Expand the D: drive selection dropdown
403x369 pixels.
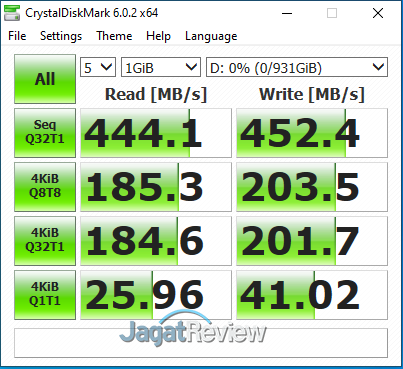[x=297, y=67]
